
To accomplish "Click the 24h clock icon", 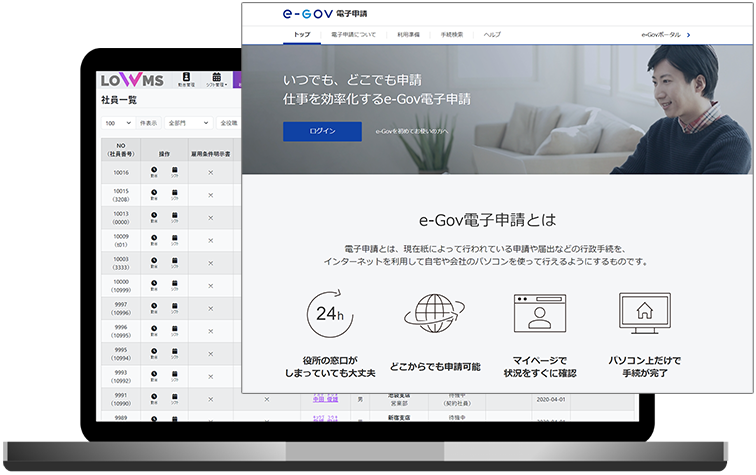I will tap(330, 313).
